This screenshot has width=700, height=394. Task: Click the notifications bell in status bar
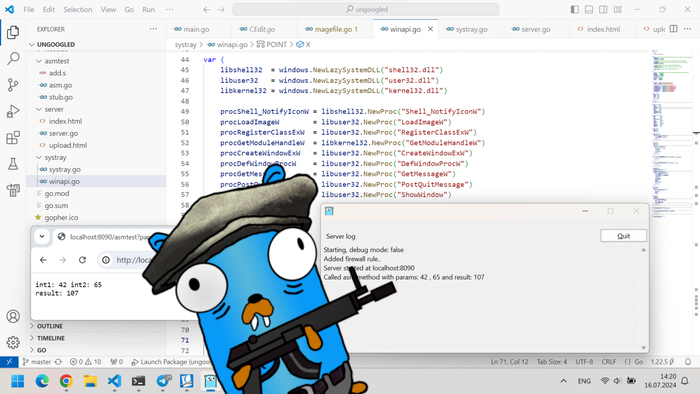click(688, 362)
